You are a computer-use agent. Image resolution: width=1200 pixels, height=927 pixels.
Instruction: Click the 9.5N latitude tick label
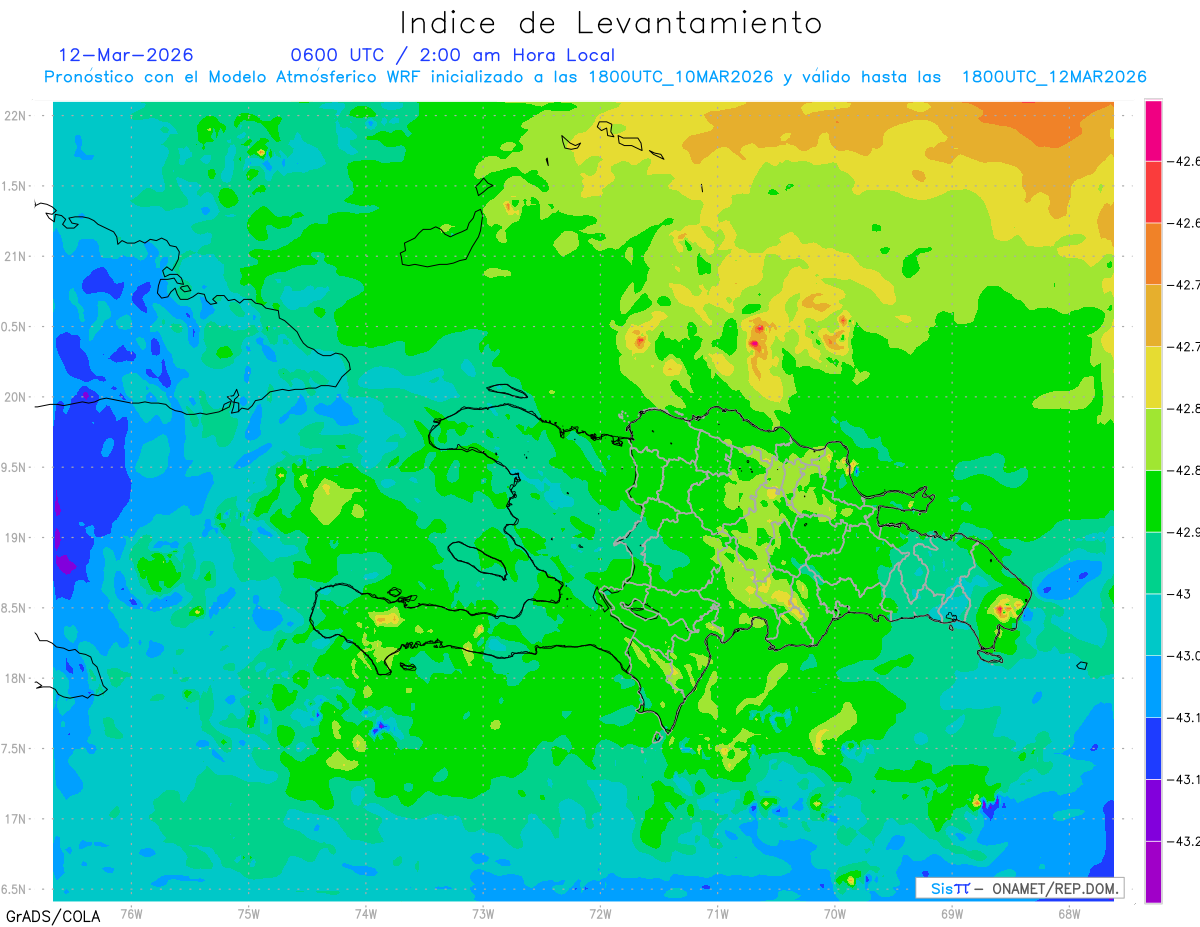click(14, 467)
